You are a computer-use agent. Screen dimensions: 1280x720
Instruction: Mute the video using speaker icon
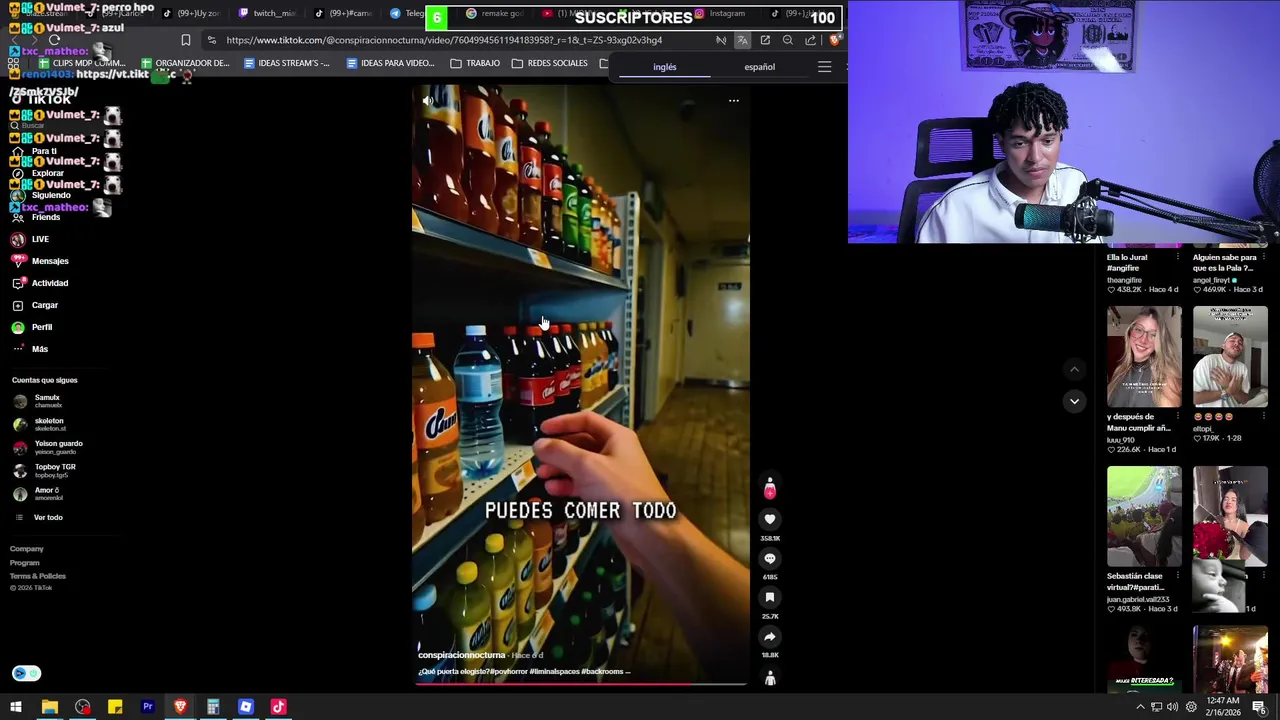428,100
